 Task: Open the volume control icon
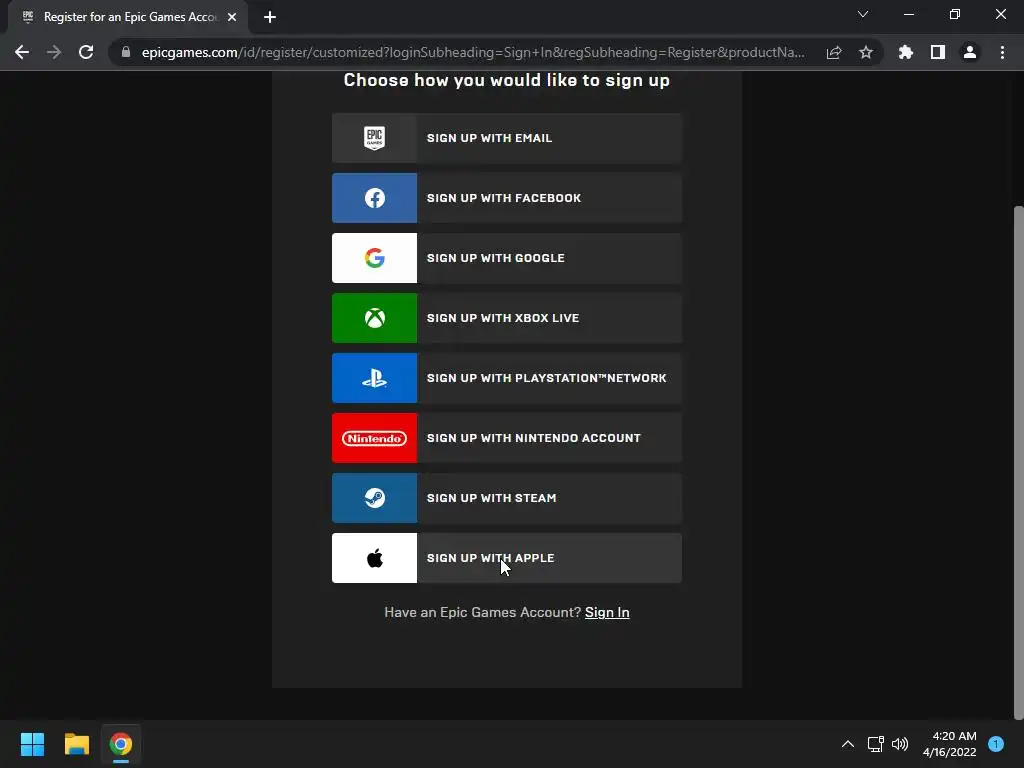click(900, 744)
